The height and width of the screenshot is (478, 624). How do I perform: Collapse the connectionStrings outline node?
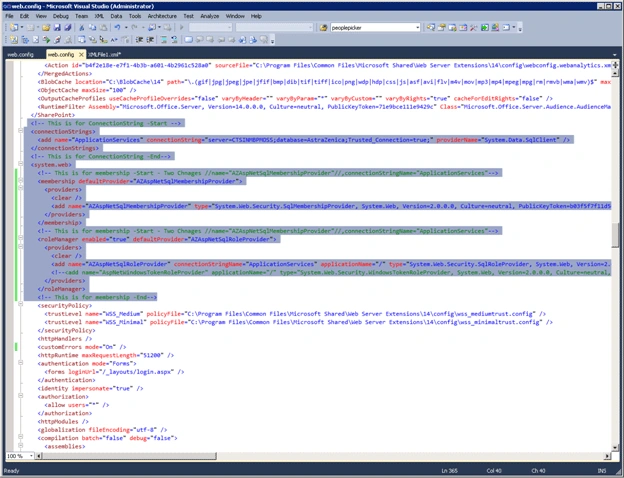[x=20, y=131]
